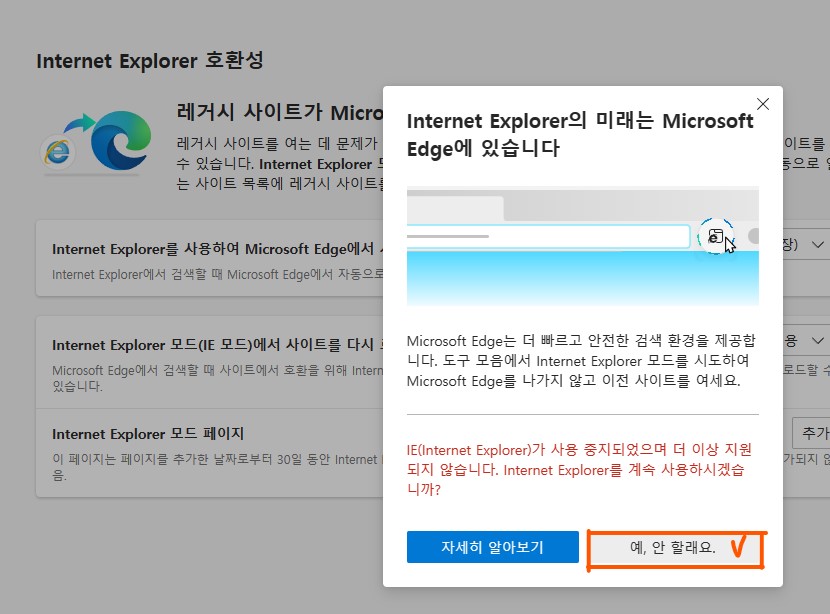Click the '자세히 알아보기' button
The height and width of the screenshot is (614, 830).
tap(492, 547)
